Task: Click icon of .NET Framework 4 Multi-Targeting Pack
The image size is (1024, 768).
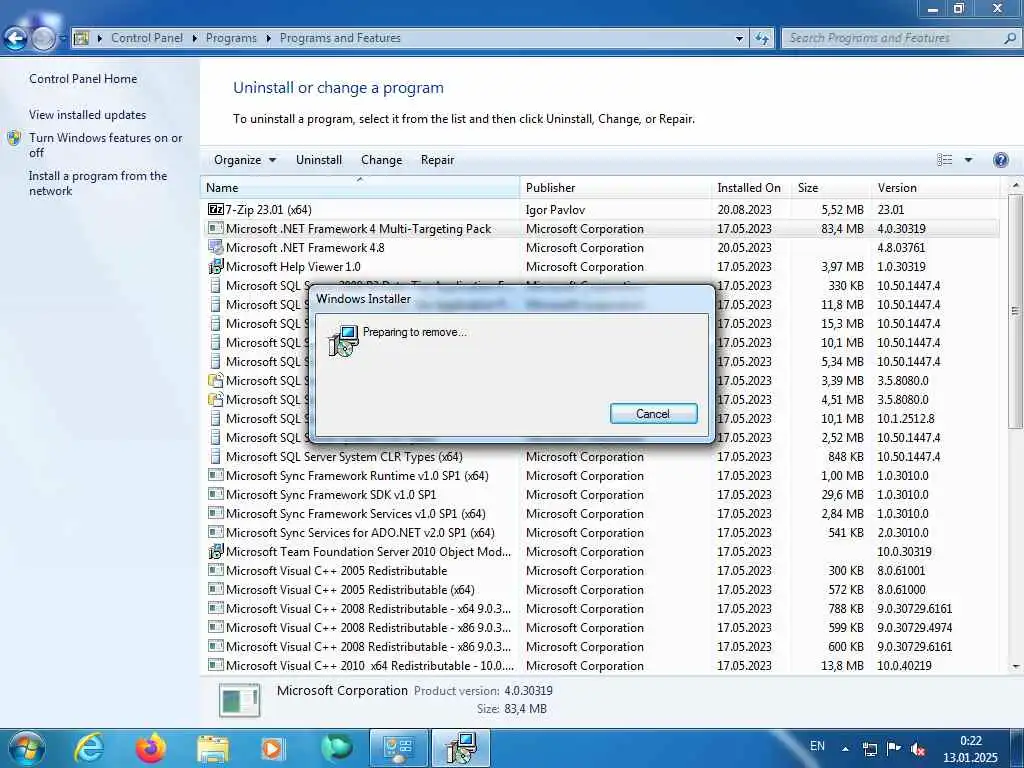Action: click(x=216, y=229)
